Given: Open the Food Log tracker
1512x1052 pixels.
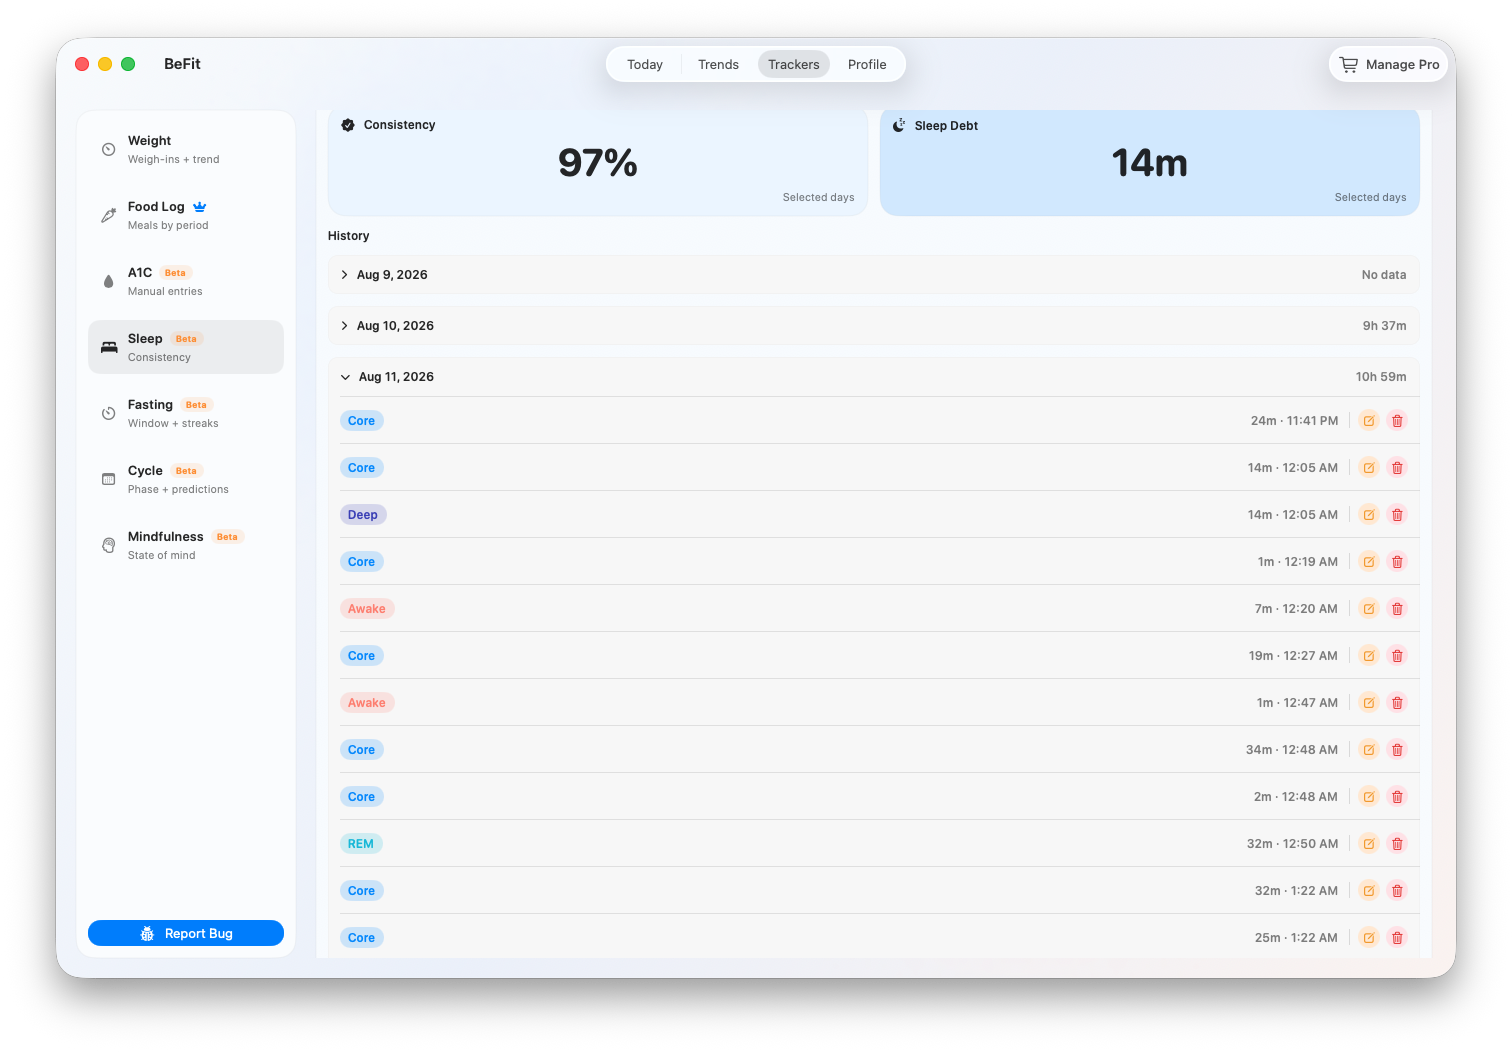Looking at the screenshot, I should (x=186, y=215).
